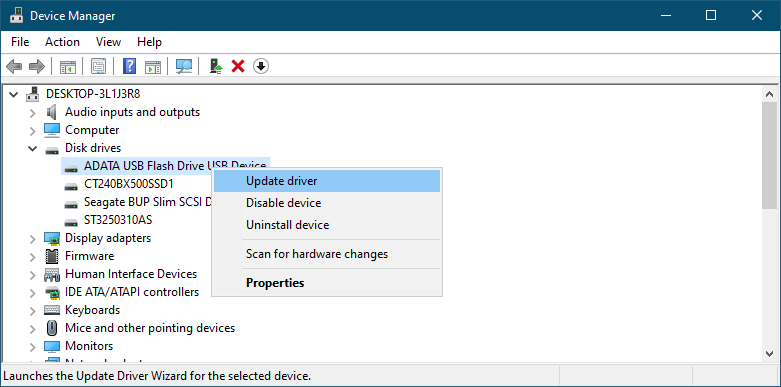Open the Help menu
This screenshot has width=781, height=387.
pos(149,42)
